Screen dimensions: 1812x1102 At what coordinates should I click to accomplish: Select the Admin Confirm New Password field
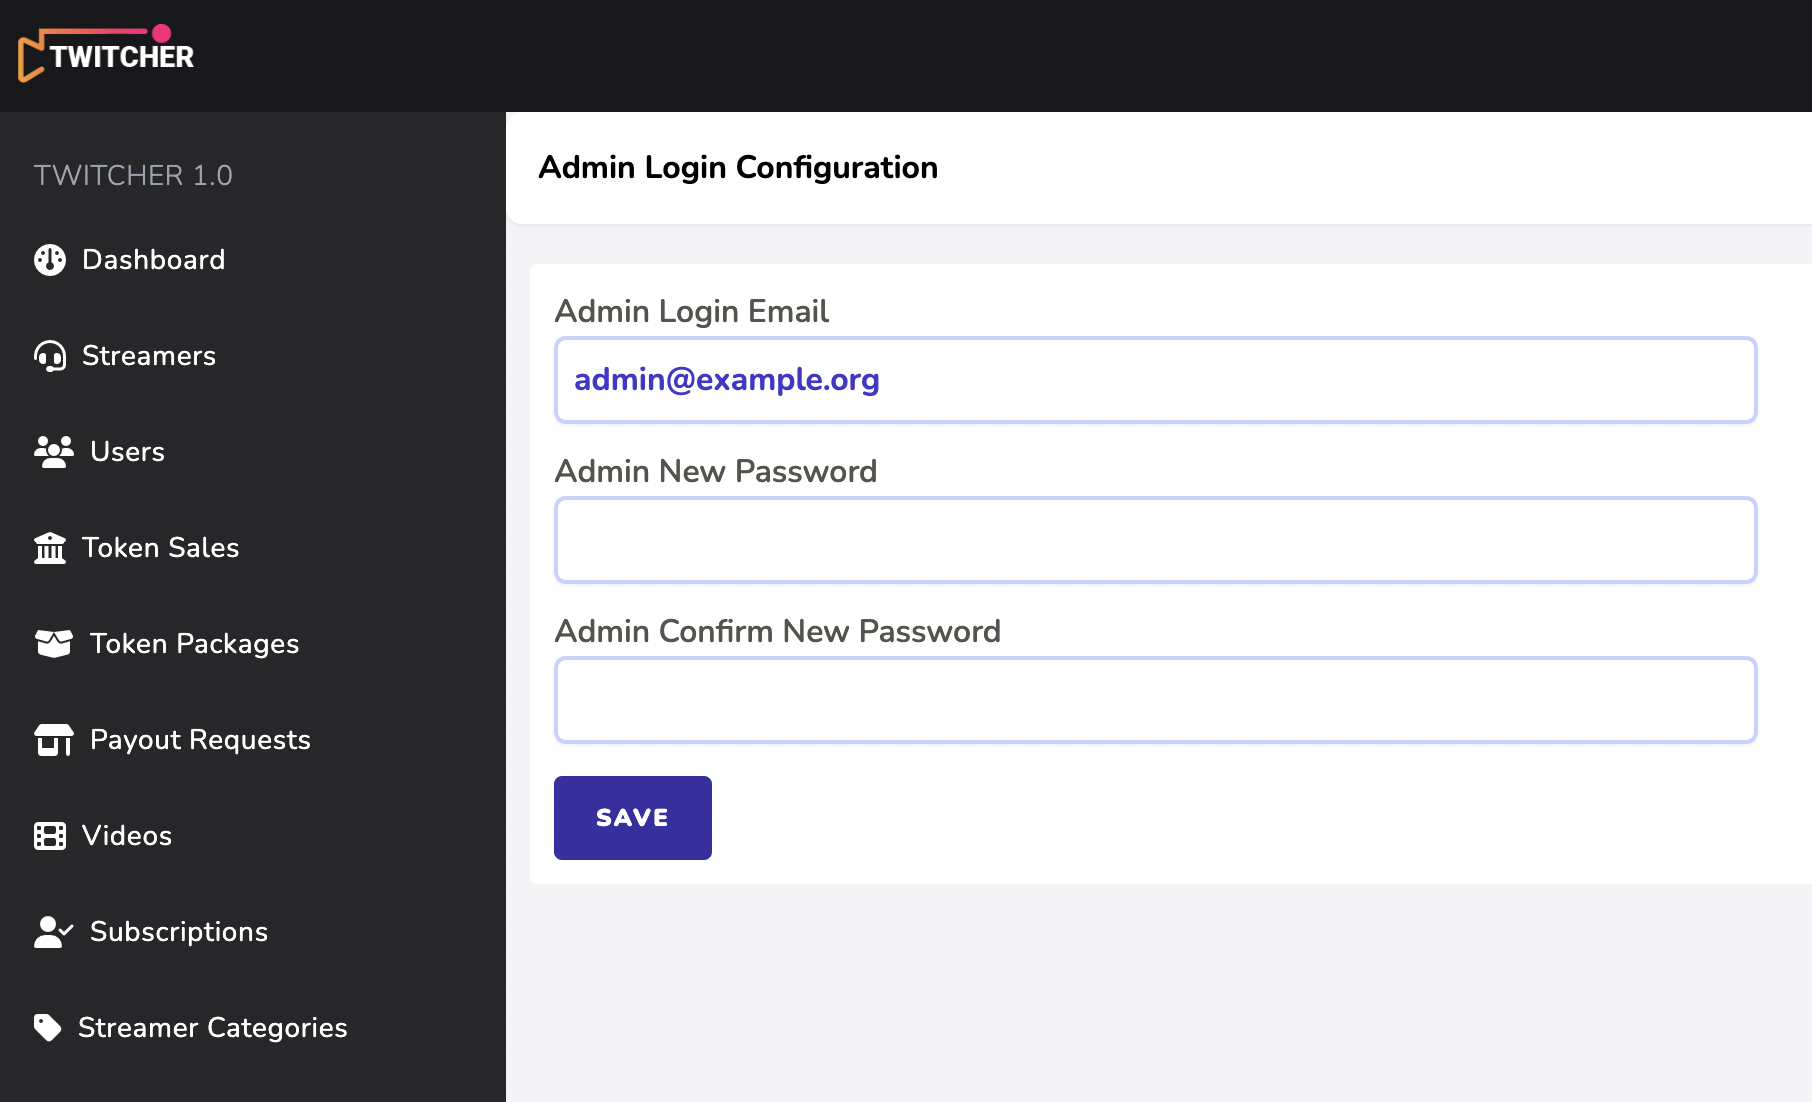[x=1155, y=700]
